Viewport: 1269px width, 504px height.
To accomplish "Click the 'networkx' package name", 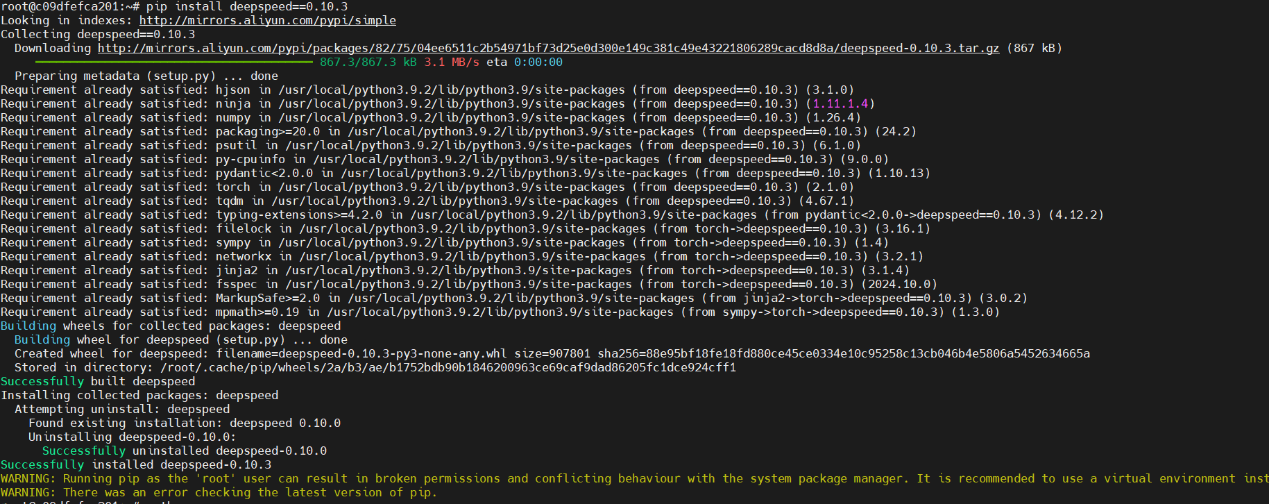I will 243,258.
